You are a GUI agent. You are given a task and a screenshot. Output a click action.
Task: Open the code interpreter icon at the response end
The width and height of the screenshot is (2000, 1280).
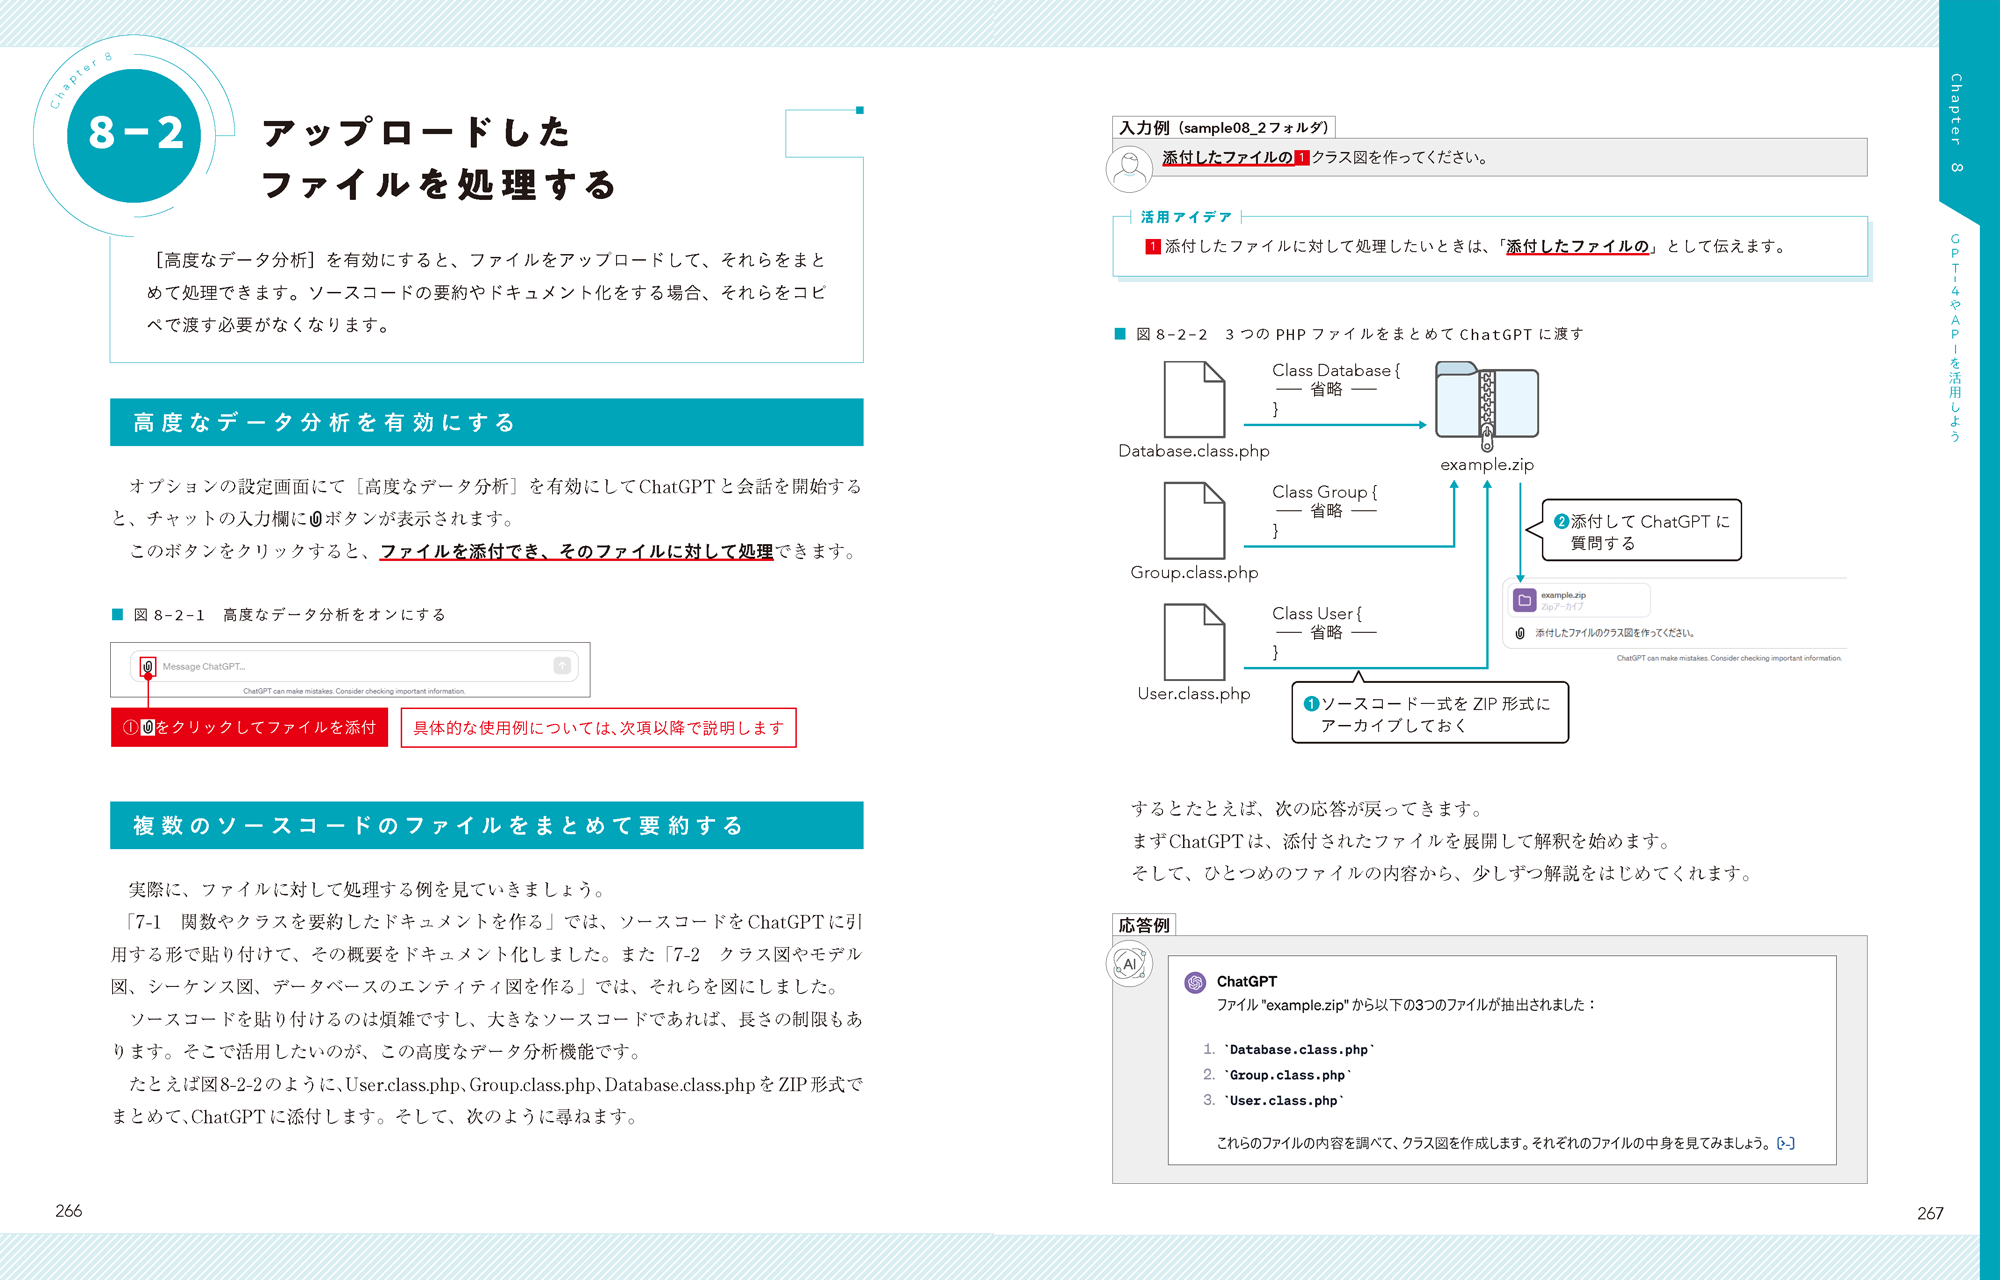[x=1786, y=1142]
